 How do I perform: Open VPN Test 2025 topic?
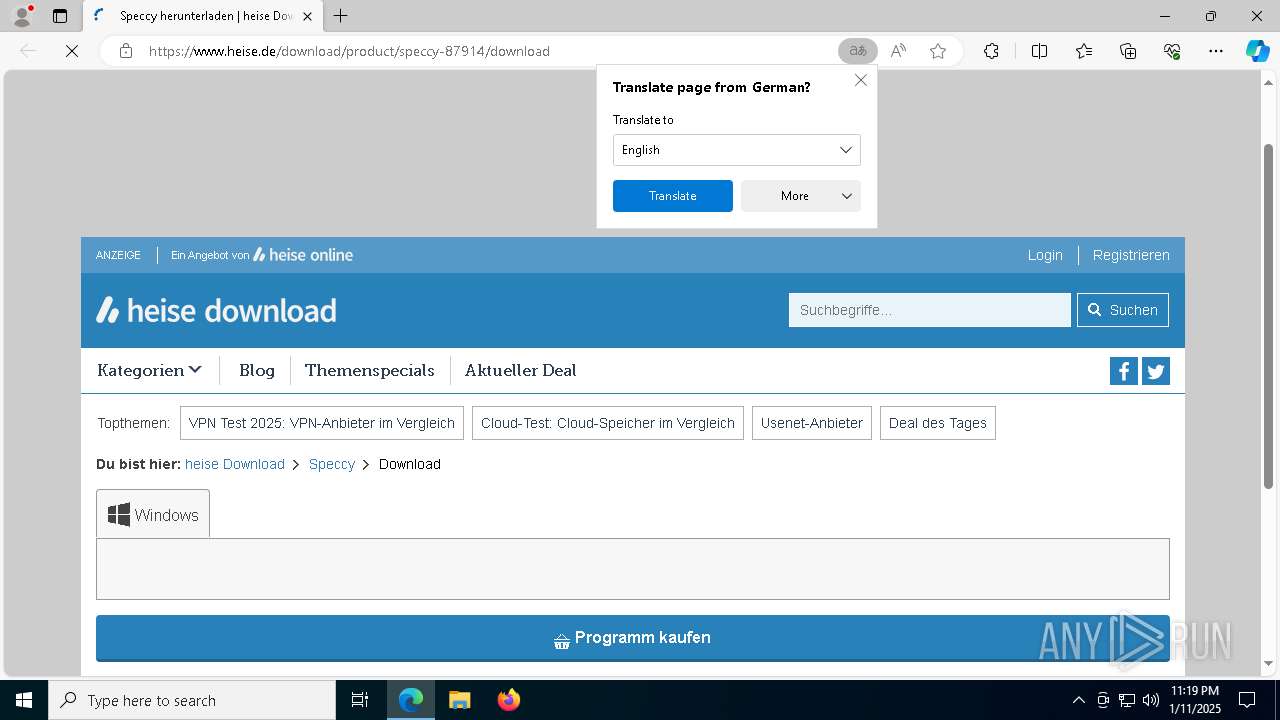322,423
